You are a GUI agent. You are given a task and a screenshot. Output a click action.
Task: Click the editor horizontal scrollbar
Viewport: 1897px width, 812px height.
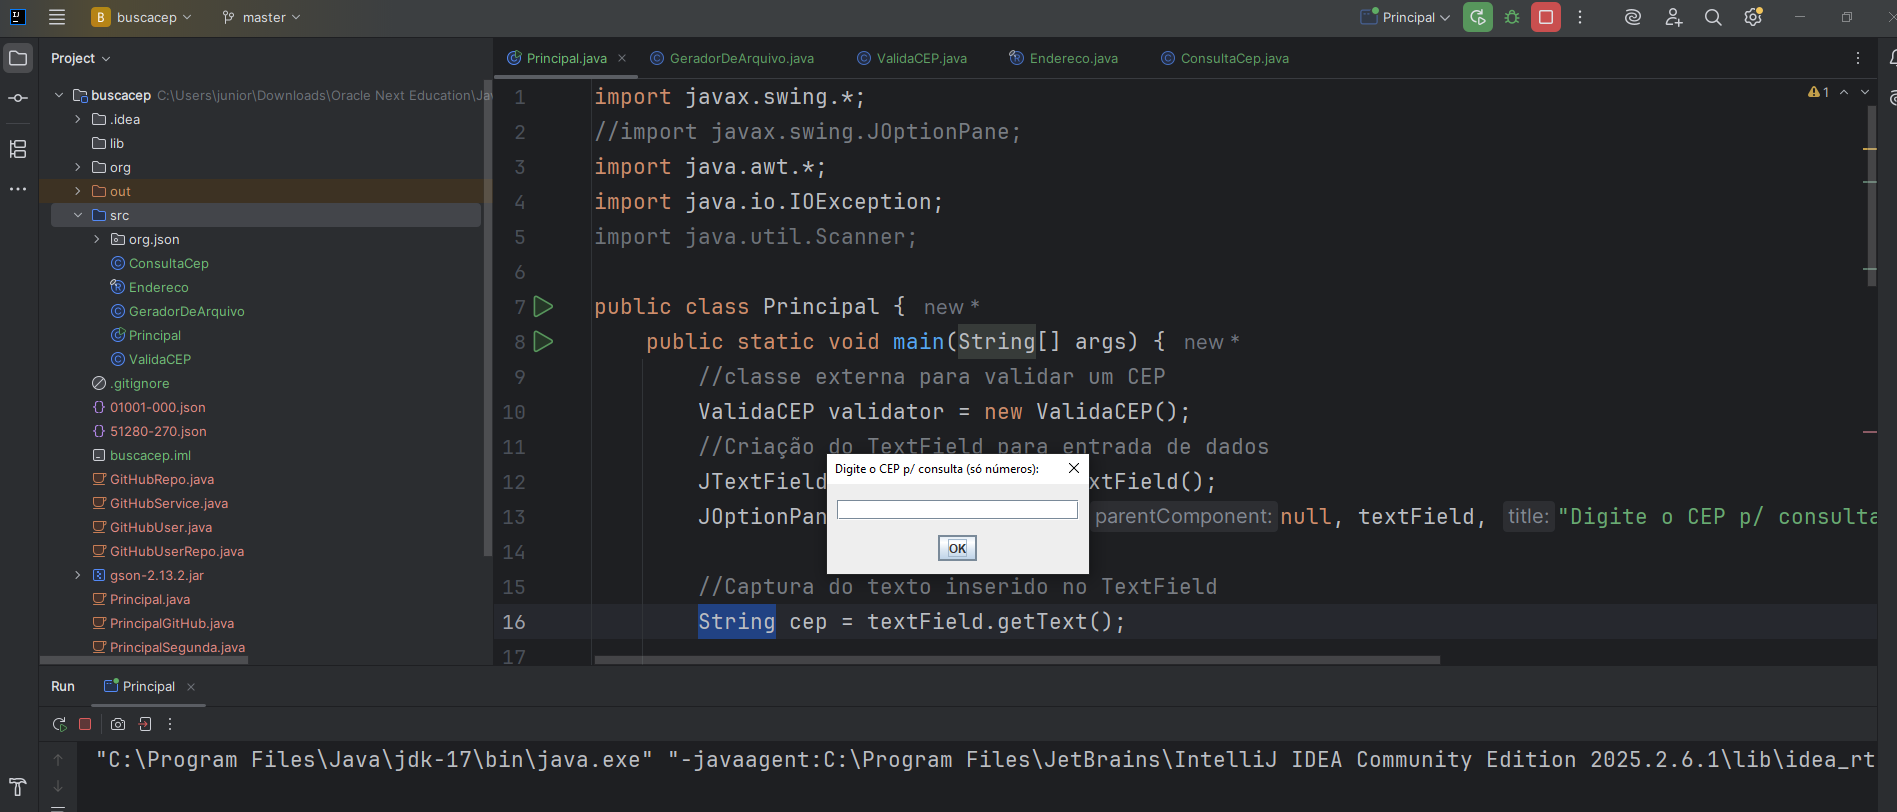(x=1017, y=660)
